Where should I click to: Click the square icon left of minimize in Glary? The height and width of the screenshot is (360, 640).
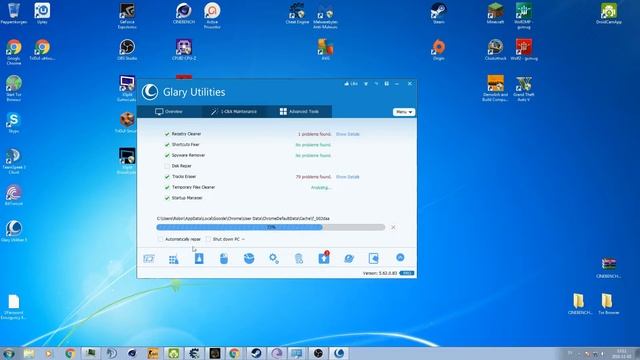(x=387, y=84)
